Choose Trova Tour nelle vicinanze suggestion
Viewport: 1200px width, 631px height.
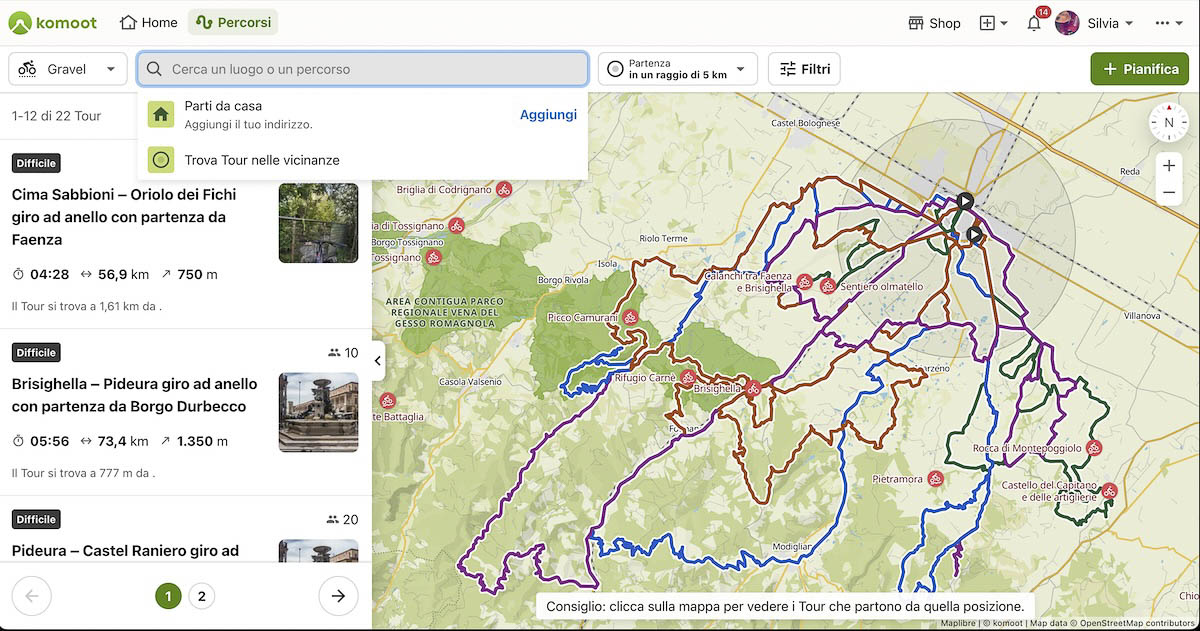262,160
